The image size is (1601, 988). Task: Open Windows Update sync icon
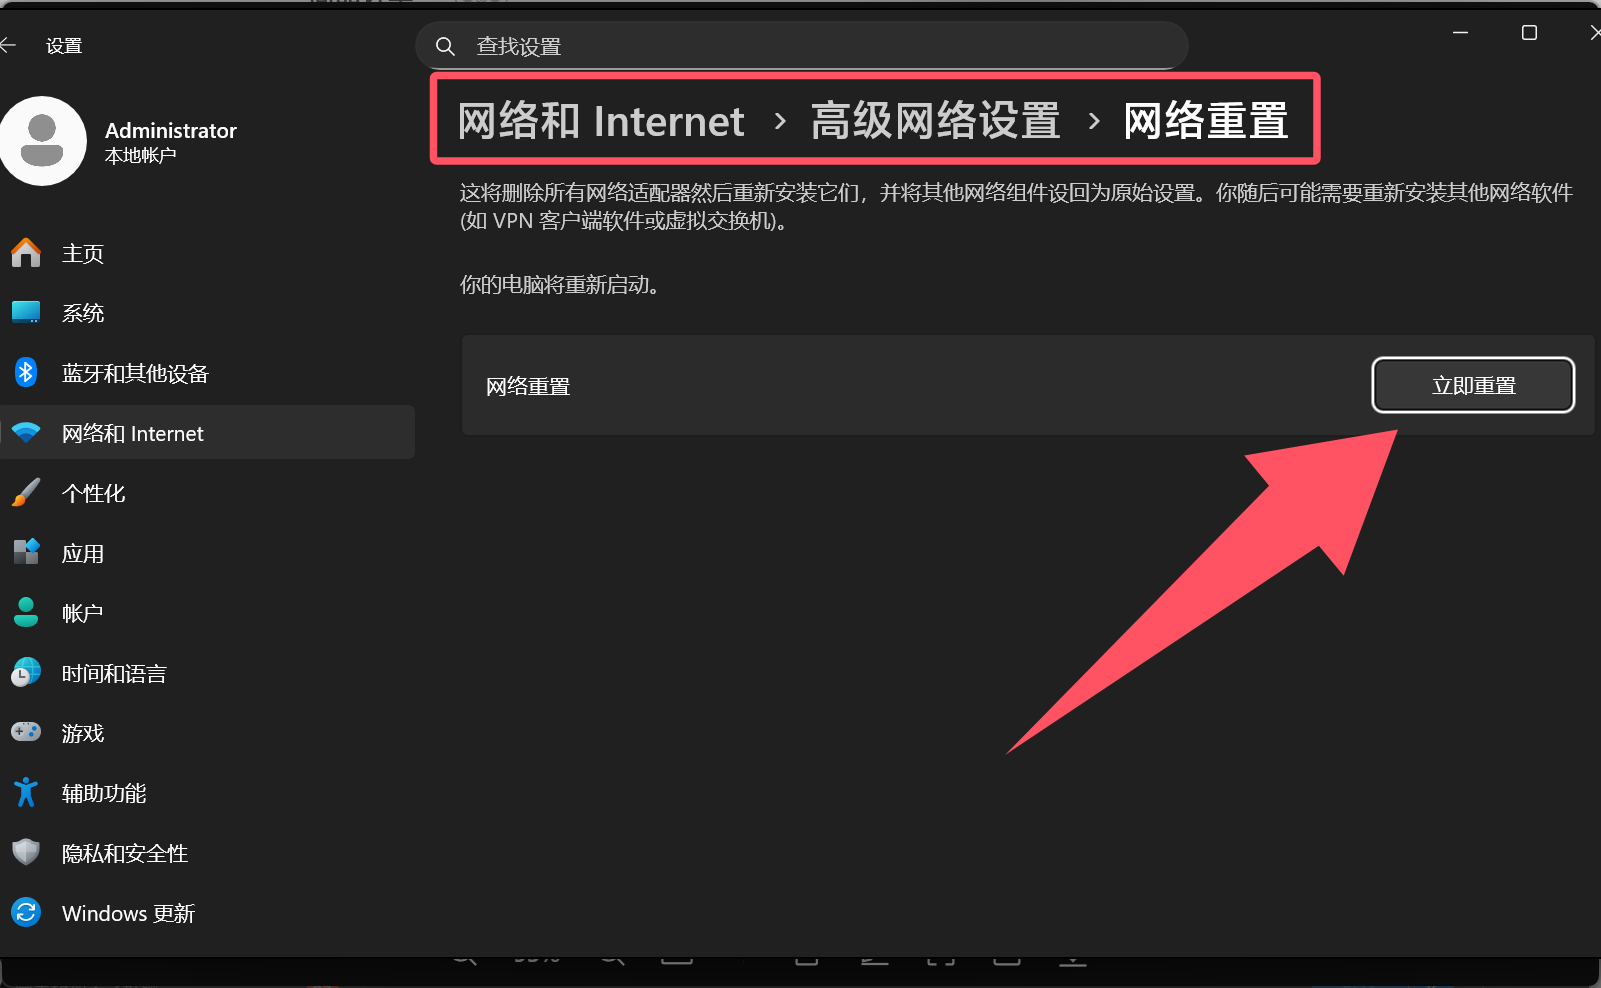26,912
